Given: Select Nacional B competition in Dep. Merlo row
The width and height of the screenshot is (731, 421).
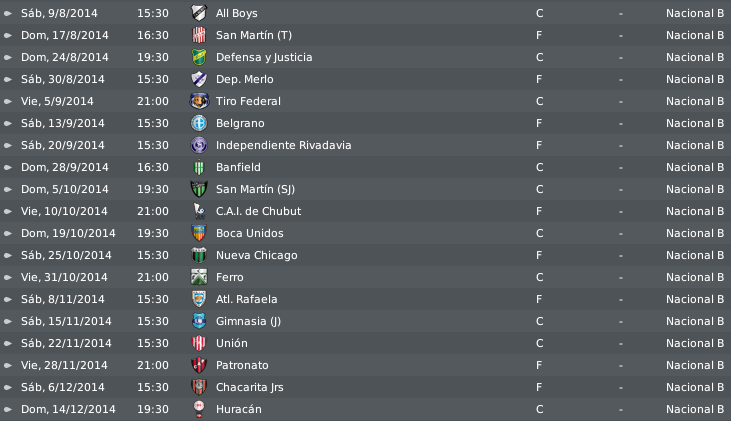Looking at the screenshot, I should 695,80.
